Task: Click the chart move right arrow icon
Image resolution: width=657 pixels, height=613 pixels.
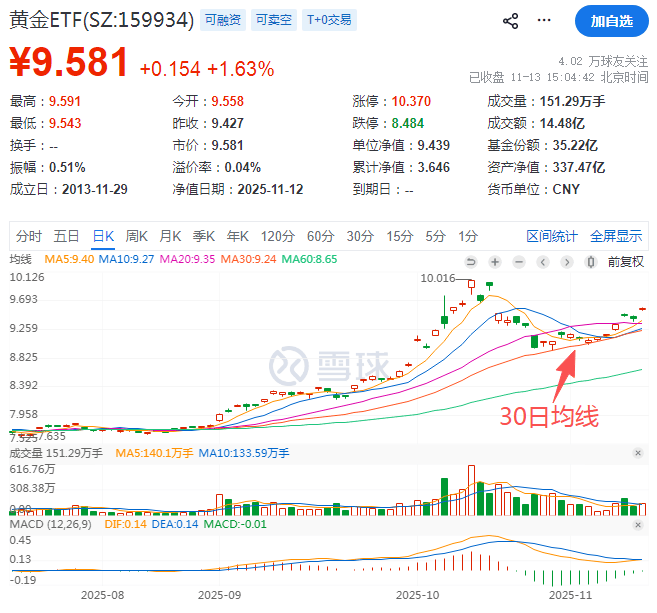Action: [567, 262]
